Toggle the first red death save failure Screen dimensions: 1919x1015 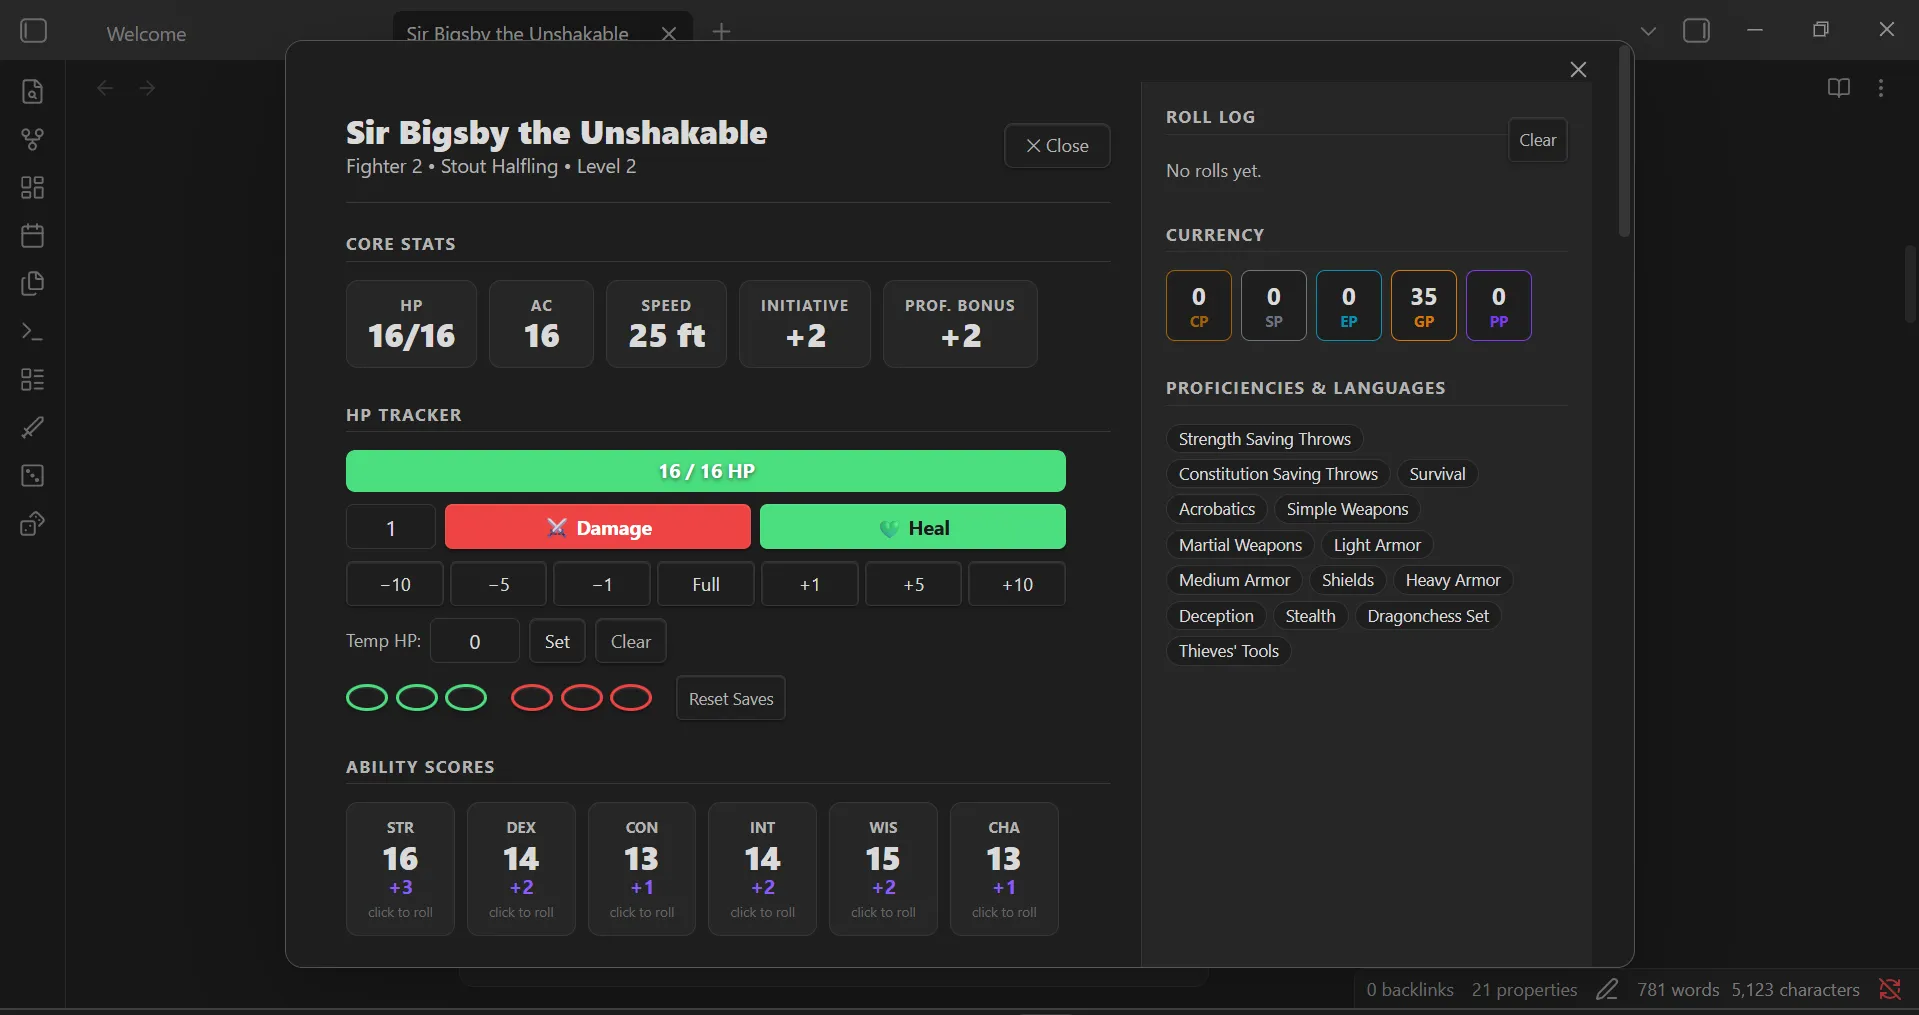pyautogui.click(x=532, y=697)
